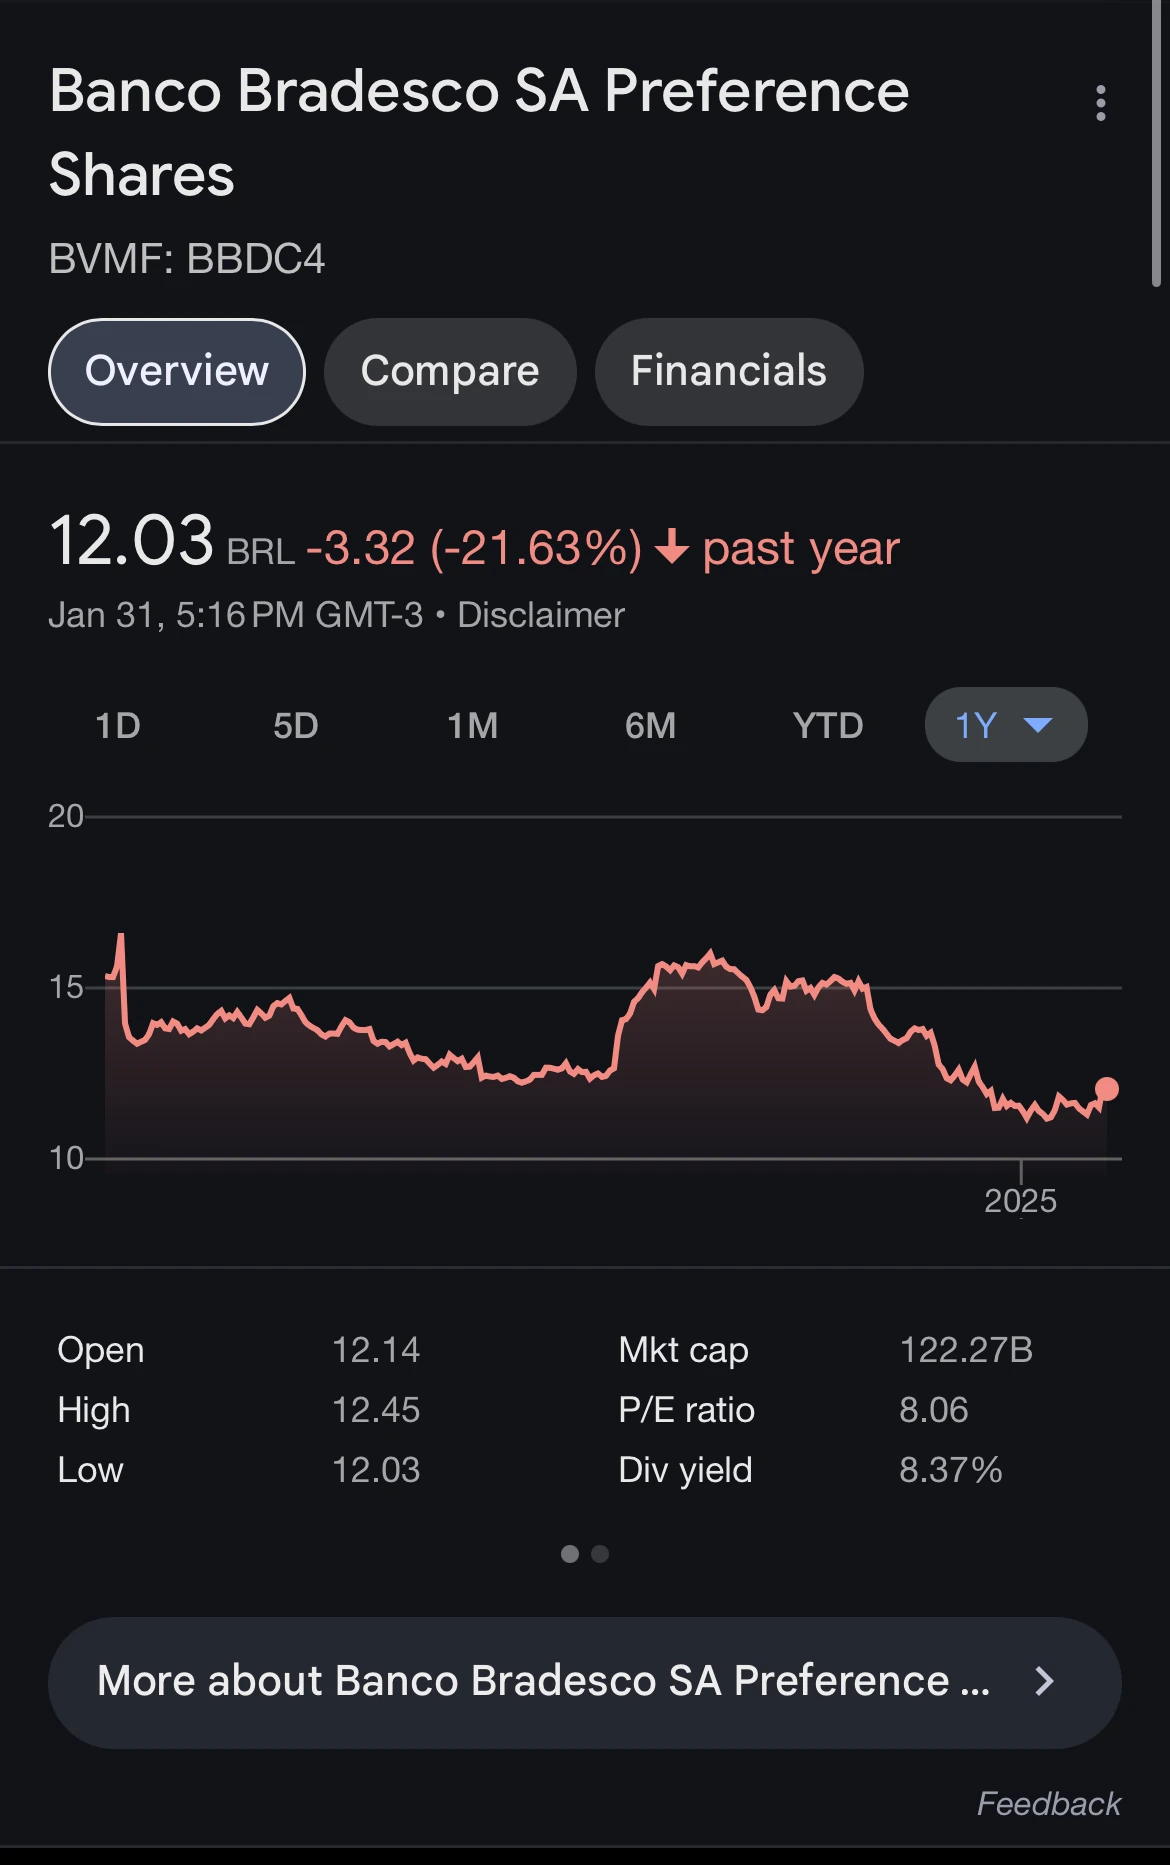The width and height of the screenshot is (1170, 1865).
Task: Switch to the Compare tab
Action: click(x=450, y=371)
